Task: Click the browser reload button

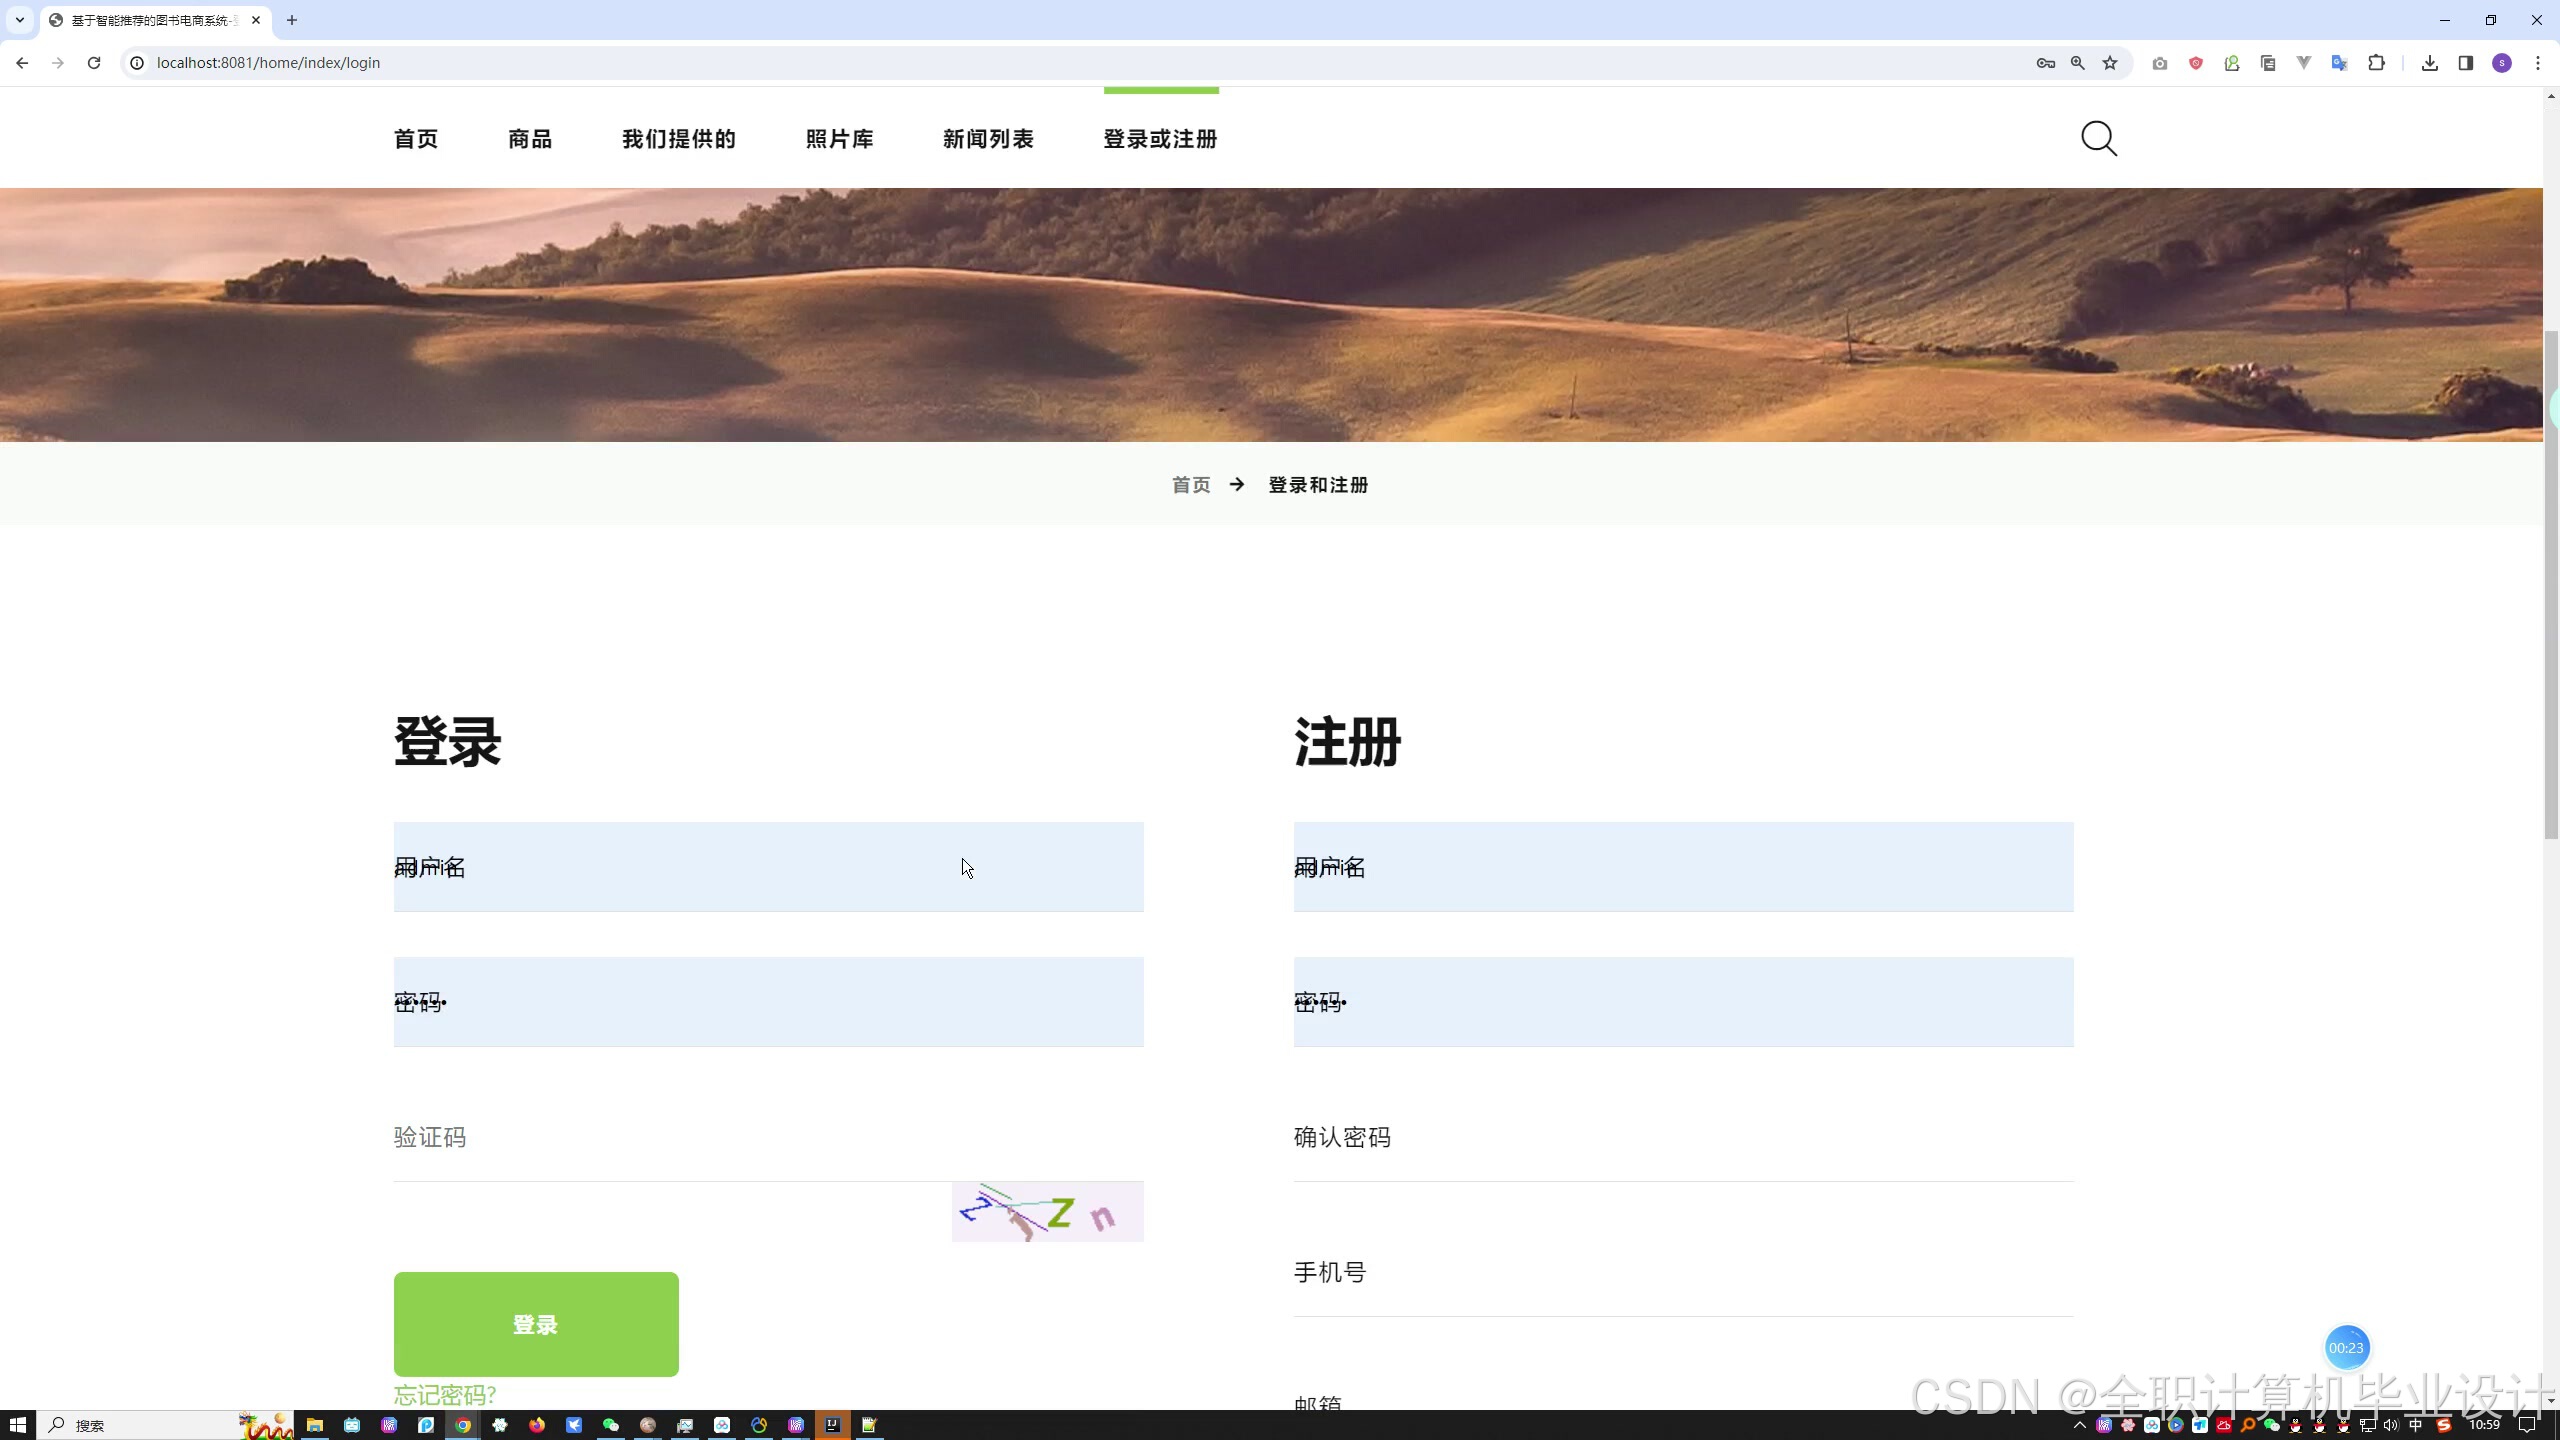Action: point(94,63)
